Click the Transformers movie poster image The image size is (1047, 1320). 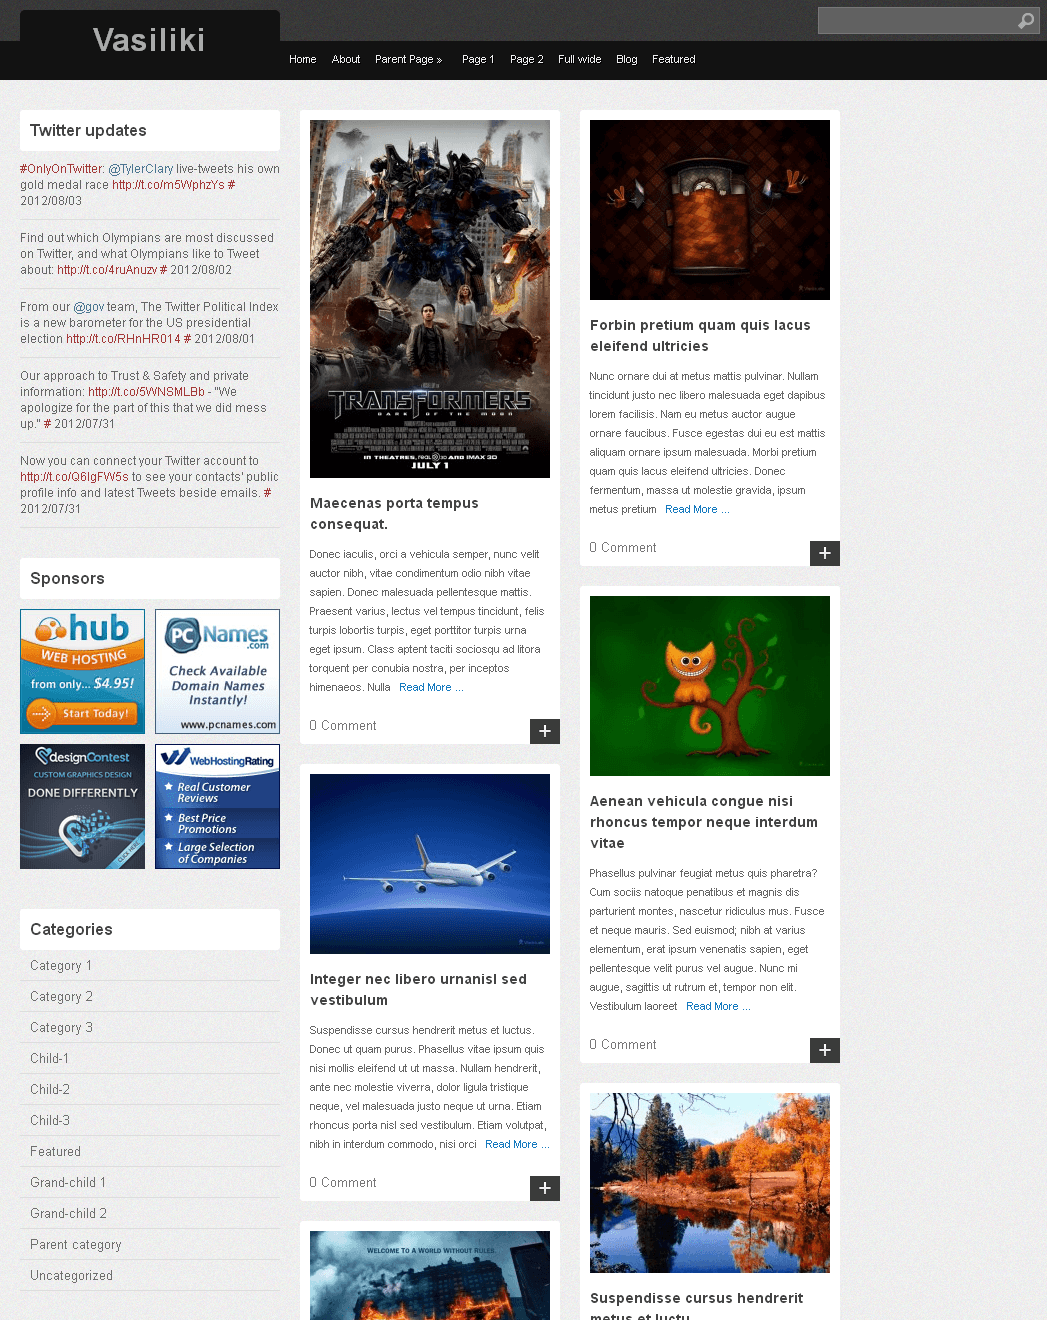point(430,299)
